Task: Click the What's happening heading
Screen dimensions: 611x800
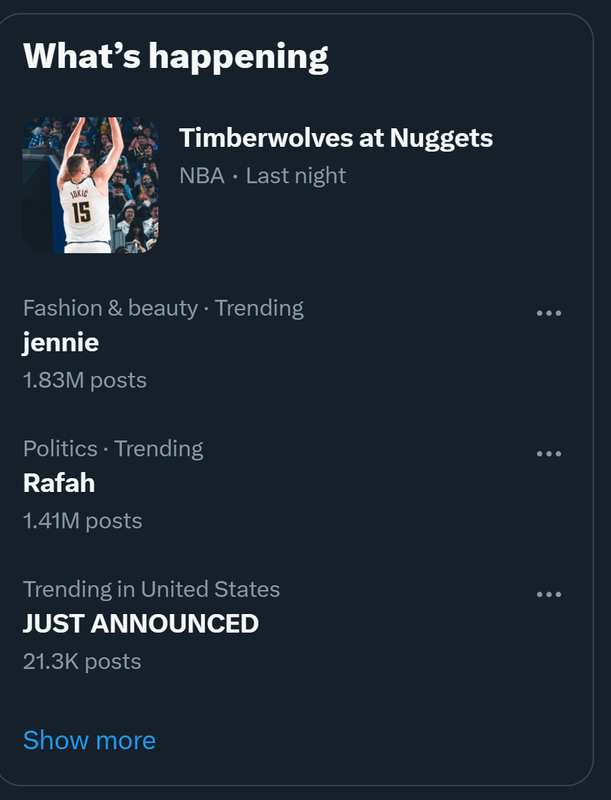Action: tap(175, 56)
